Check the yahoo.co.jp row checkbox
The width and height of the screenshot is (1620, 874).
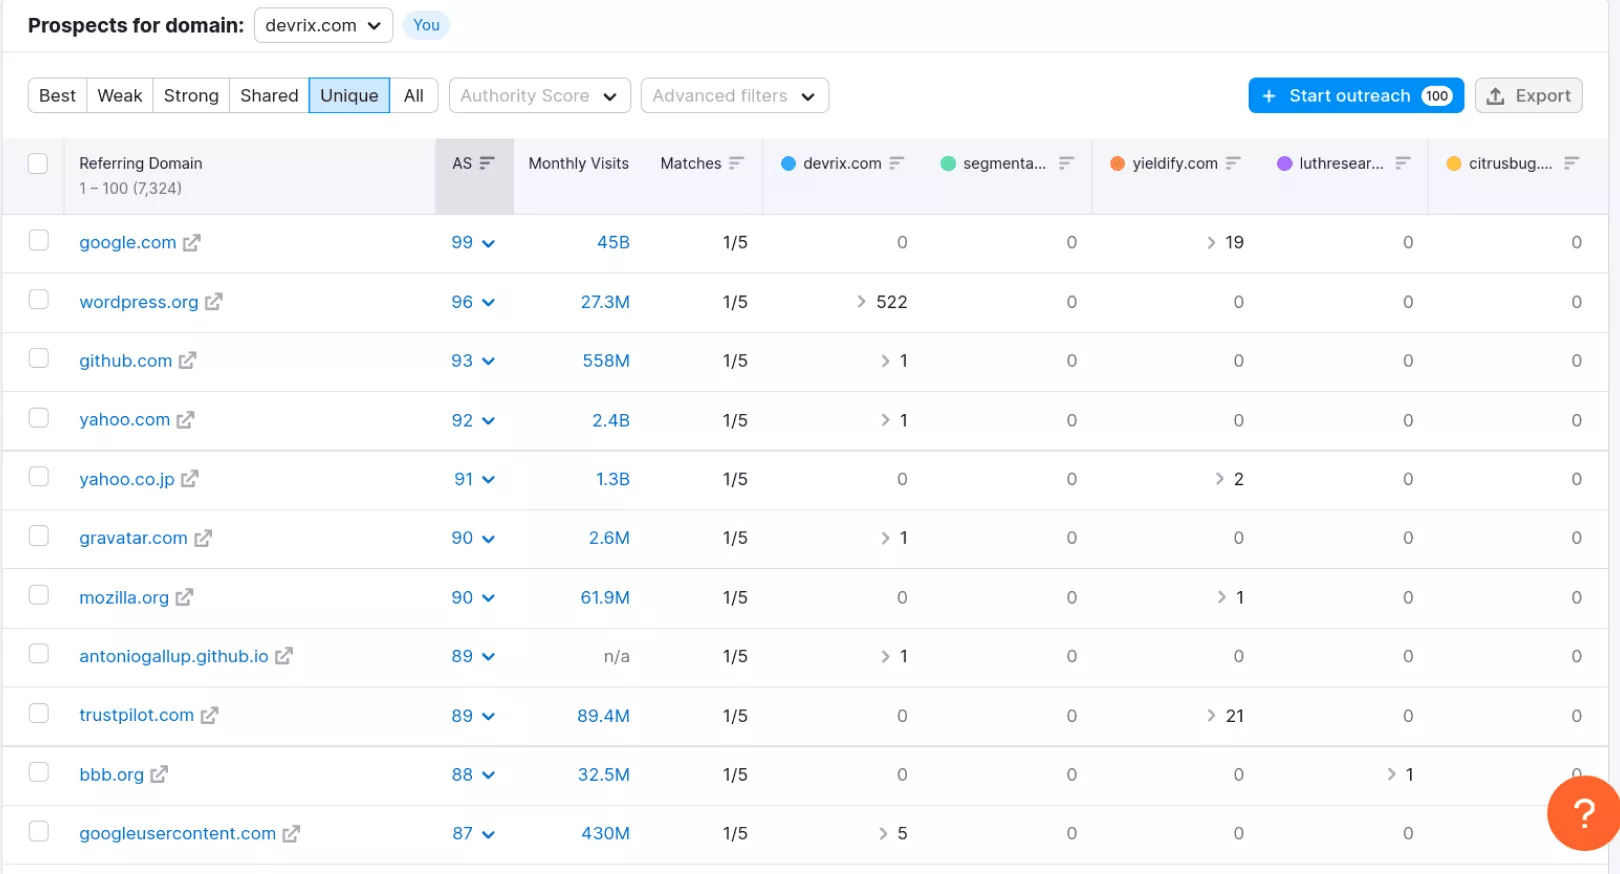(38, 476)
